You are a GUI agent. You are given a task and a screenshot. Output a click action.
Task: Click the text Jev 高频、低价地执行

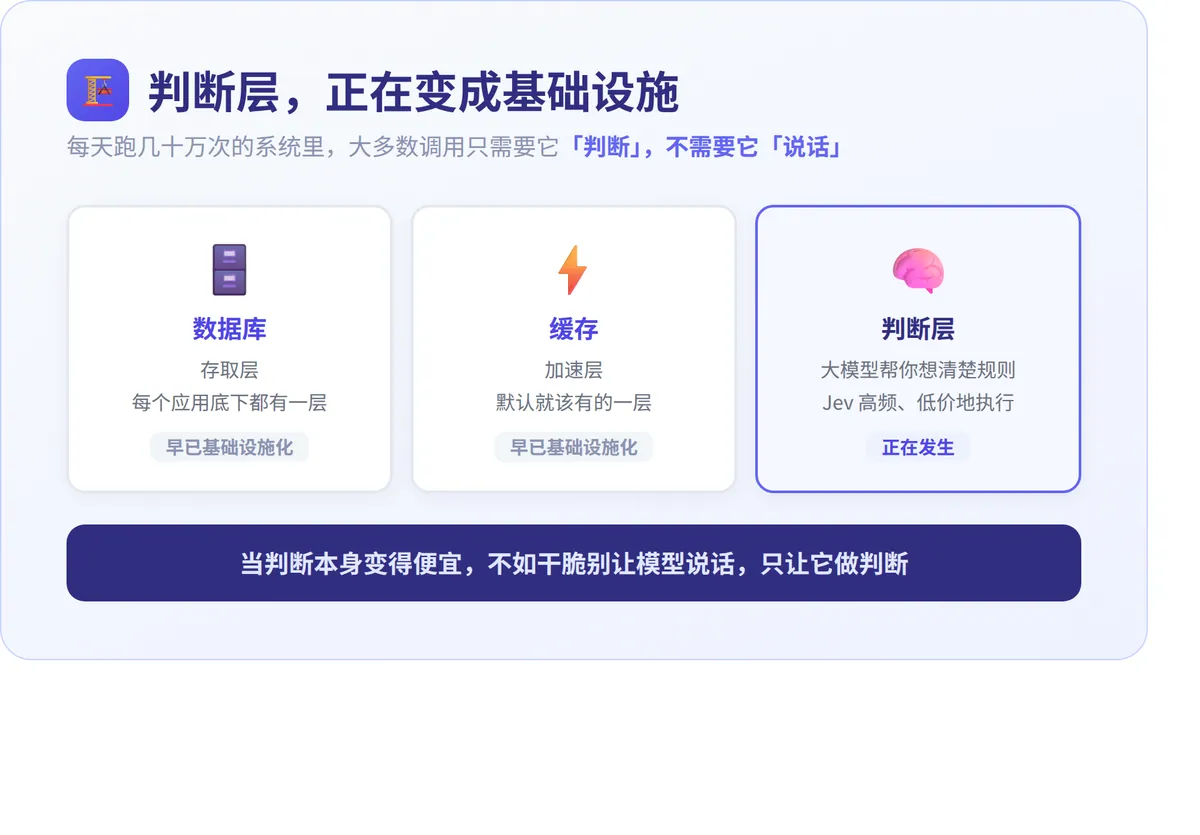click(918, 403)
